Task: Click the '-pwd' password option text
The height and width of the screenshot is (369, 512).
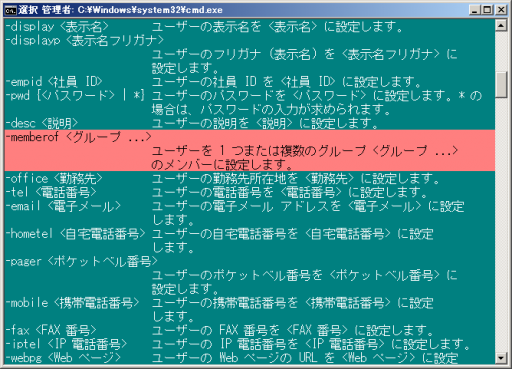Action: pyautogui.click(x=75, y=96)
